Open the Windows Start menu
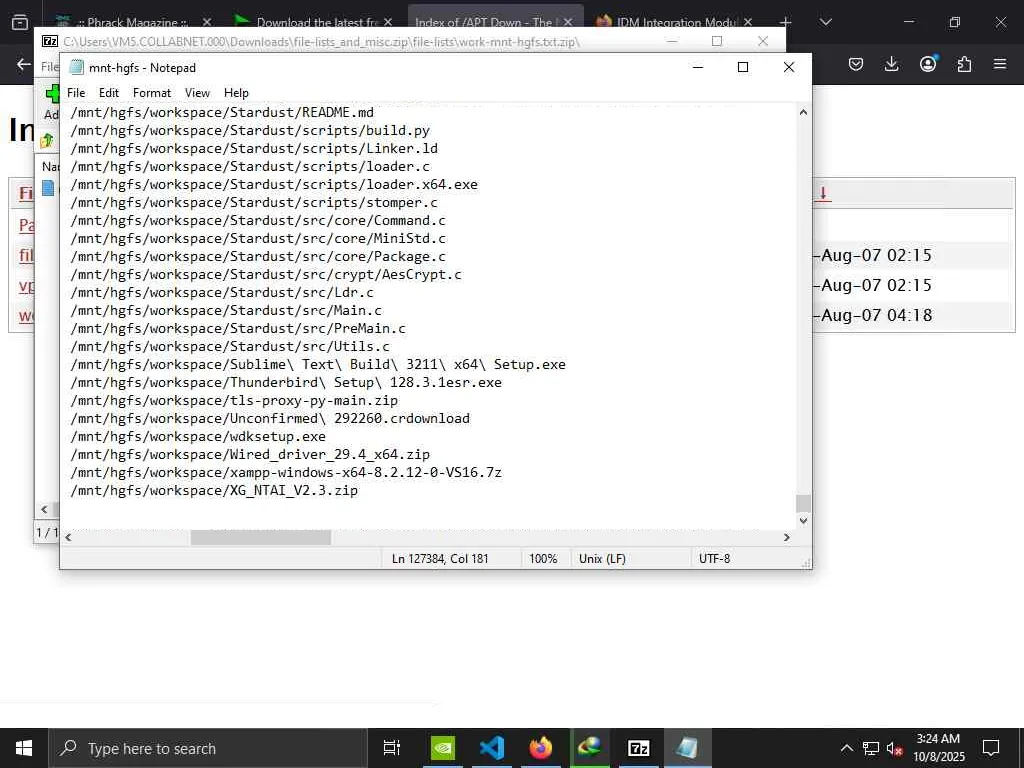This screenshot has width=1024, height=768. [x=24, y=748]
